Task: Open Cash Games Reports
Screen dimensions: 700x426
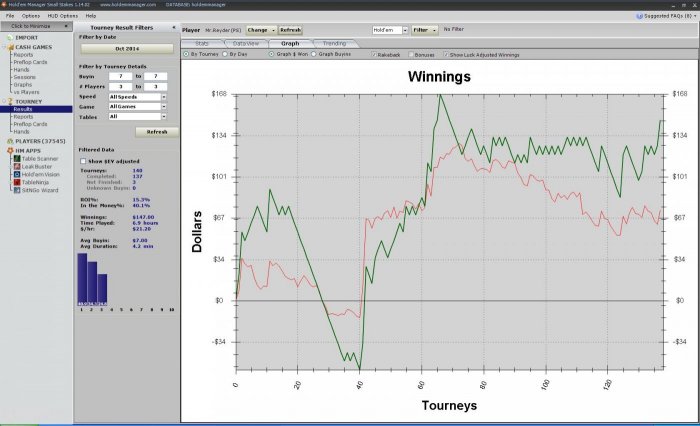Action: point(23,54)
